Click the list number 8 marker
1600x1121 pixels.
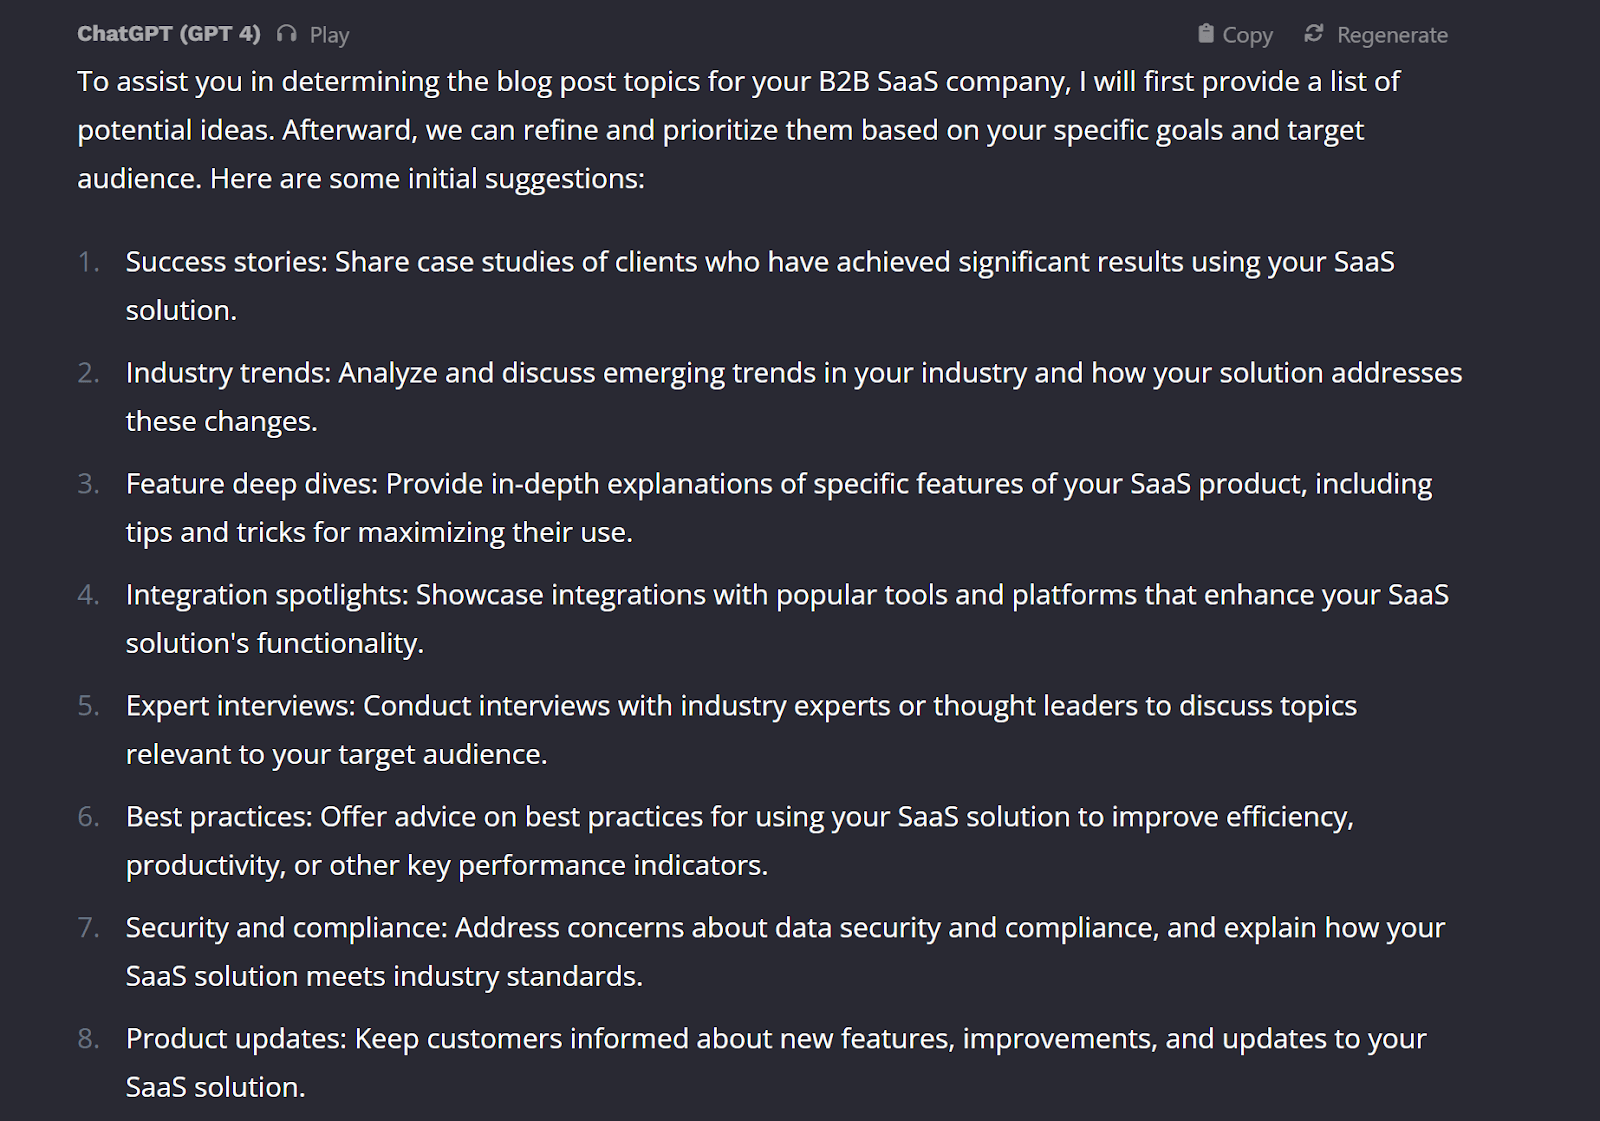[88, 1039]
